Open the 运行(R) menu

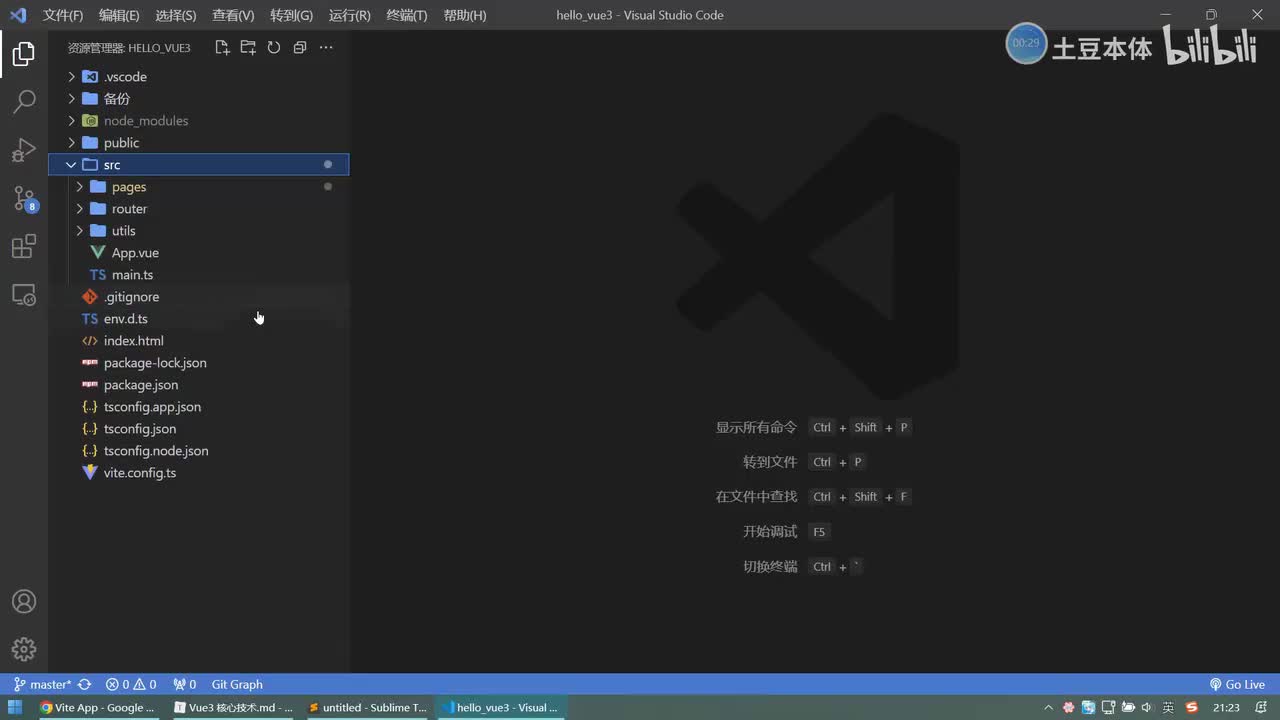(349, 15)
